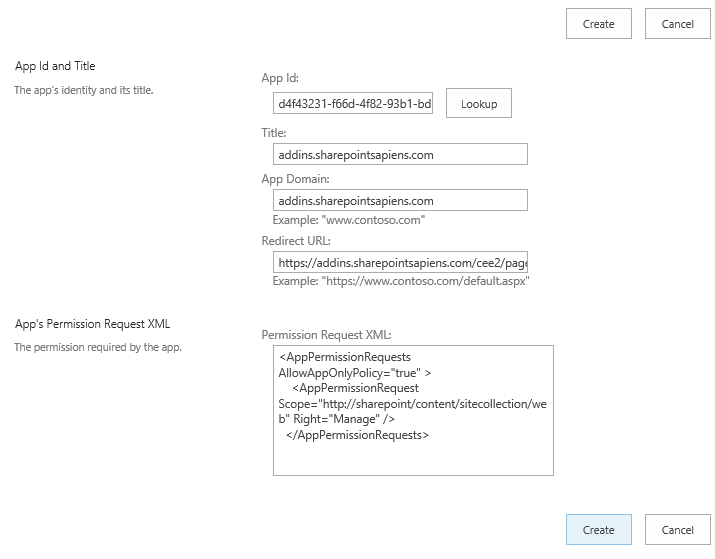Focus the App Domain input field

(400, 200)
